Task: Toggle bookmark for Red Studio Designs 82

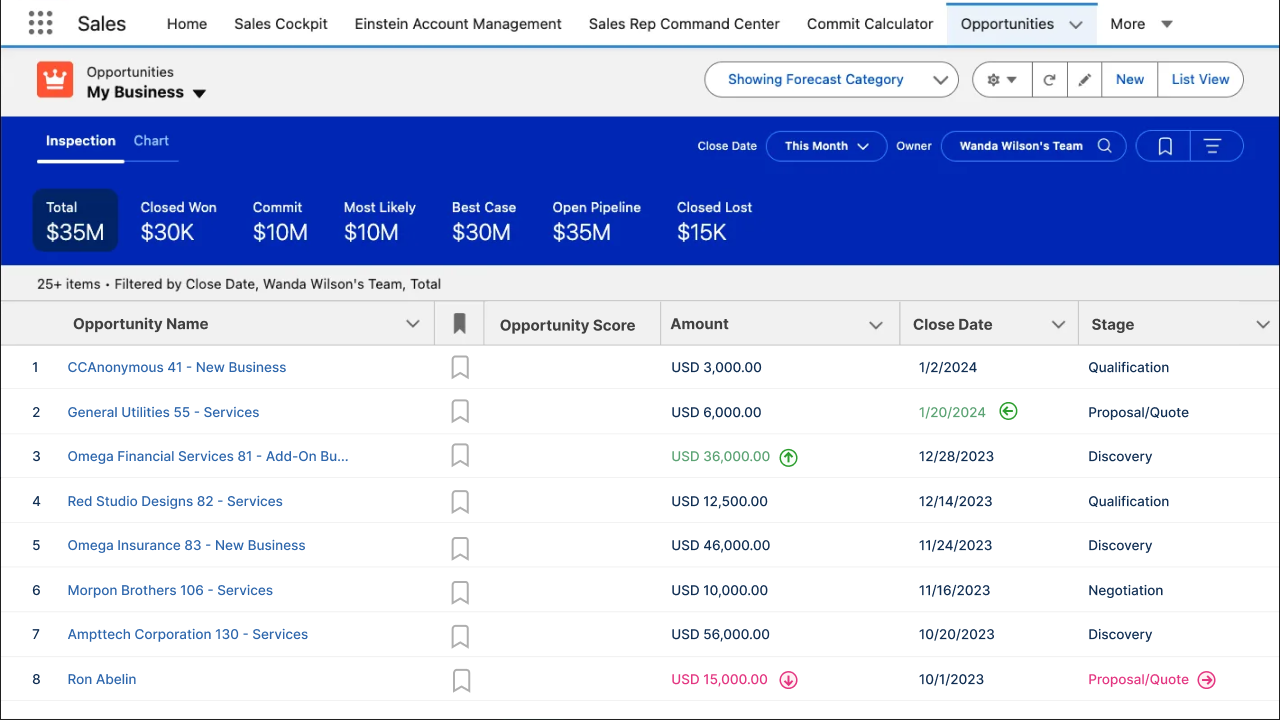Action: click(460, 502)
